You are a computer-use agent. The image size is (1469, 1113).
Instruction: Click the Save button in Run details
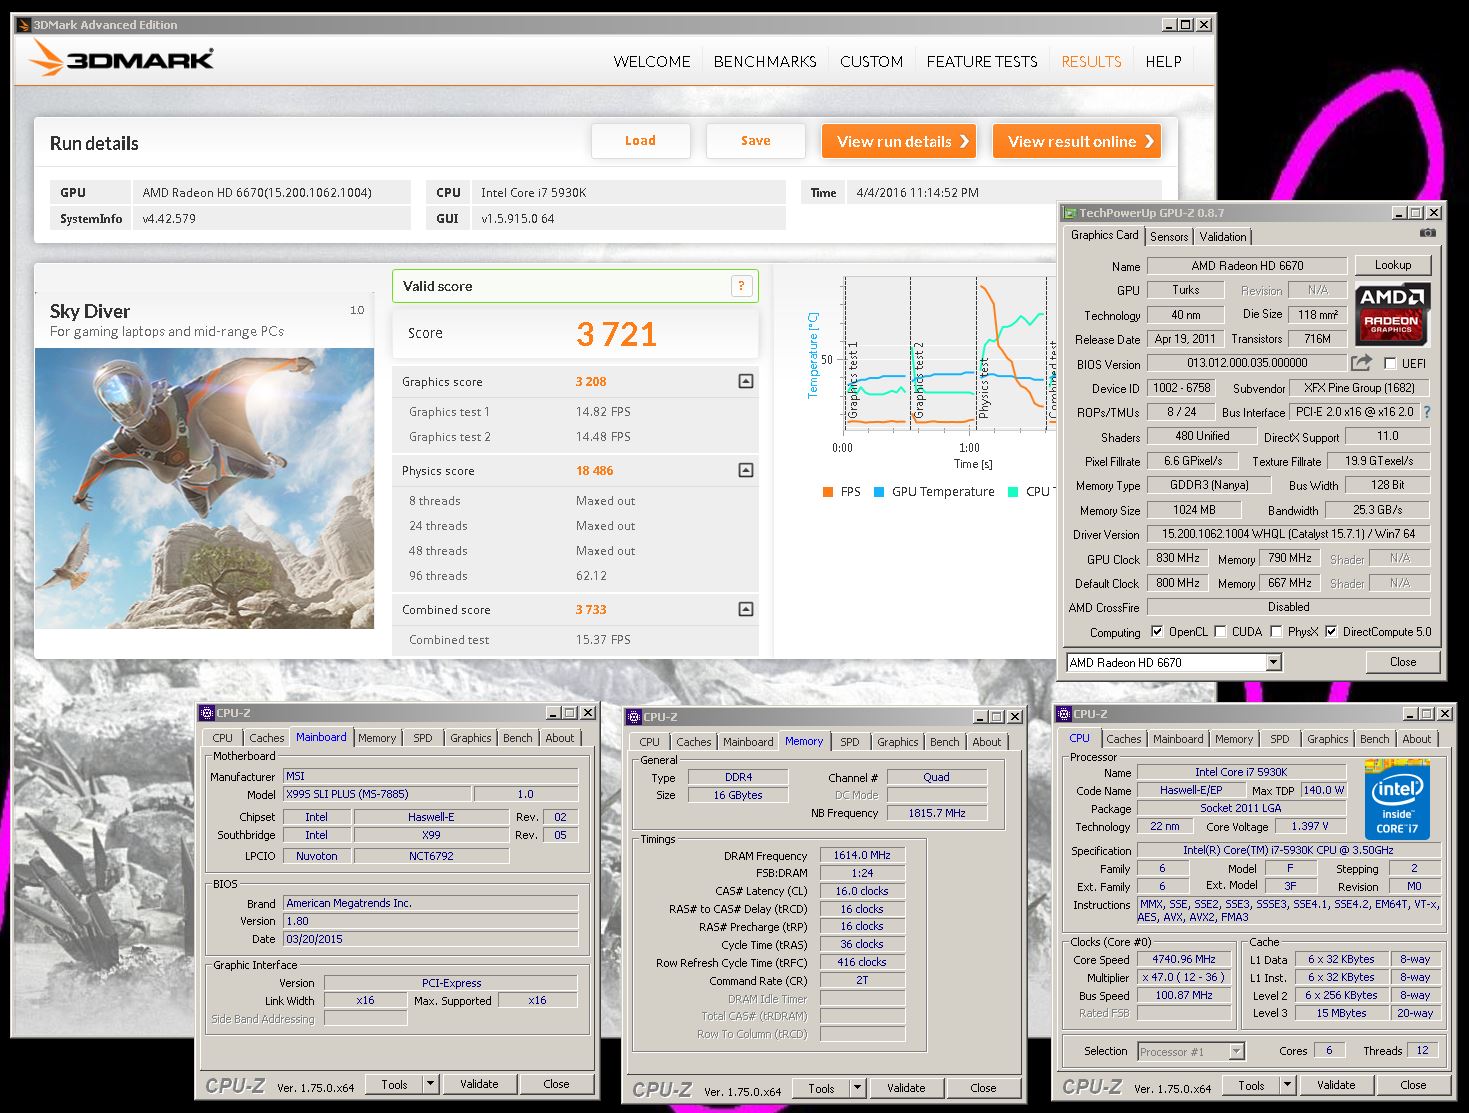pyautogui.click(x=756, y=141)
